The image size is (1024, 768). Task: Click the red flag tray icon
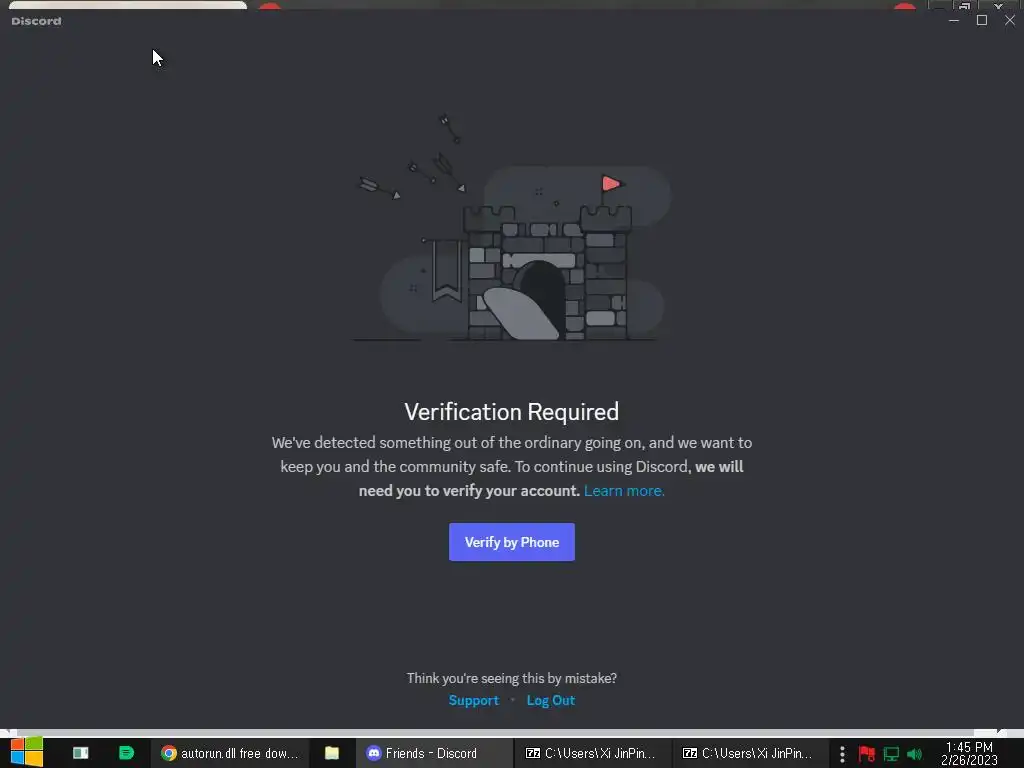[x=867, y=754]
